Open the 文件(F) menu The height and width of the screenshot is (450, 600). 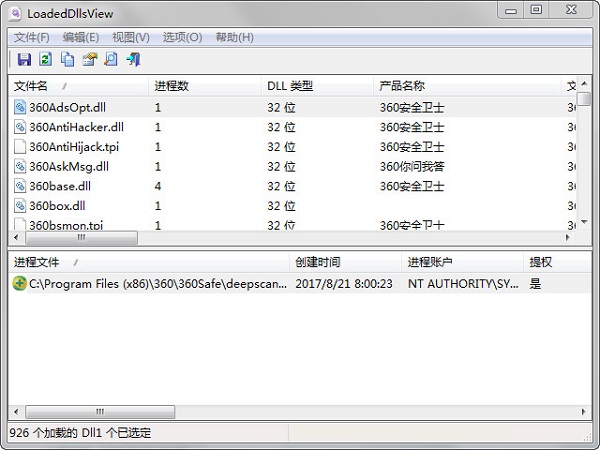coord(32,38)
